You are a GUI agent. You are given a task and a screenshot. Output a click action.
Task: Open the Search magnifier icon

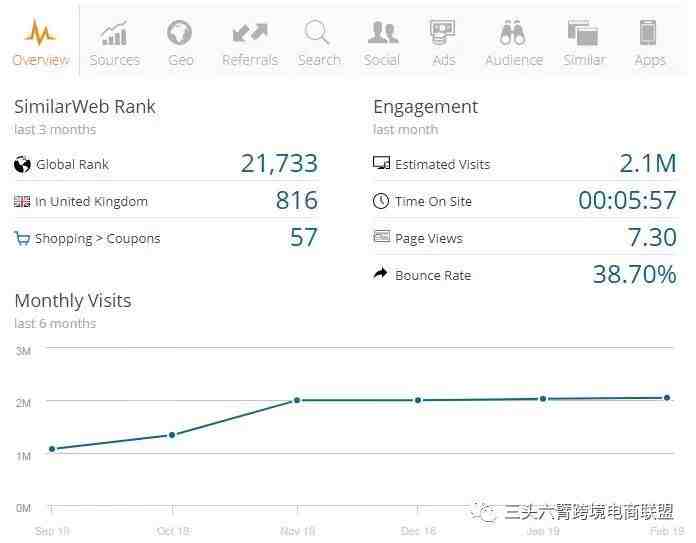tap(317, 32)
